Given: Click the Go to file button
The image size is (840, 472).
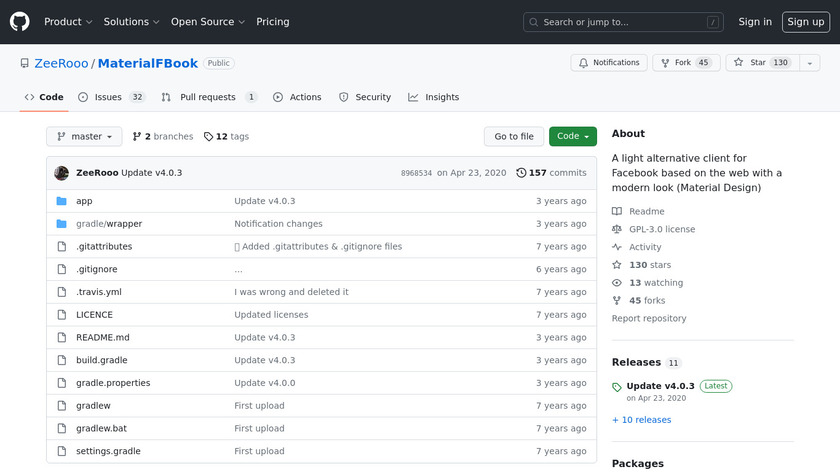Looking at the screenshot, I should tap(514, 137).
